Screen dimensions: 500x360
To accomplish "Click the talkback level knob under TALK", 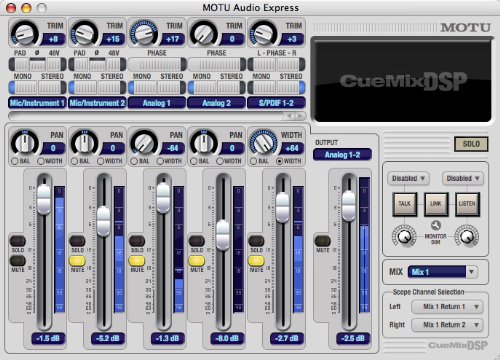I will click(404, 236).
